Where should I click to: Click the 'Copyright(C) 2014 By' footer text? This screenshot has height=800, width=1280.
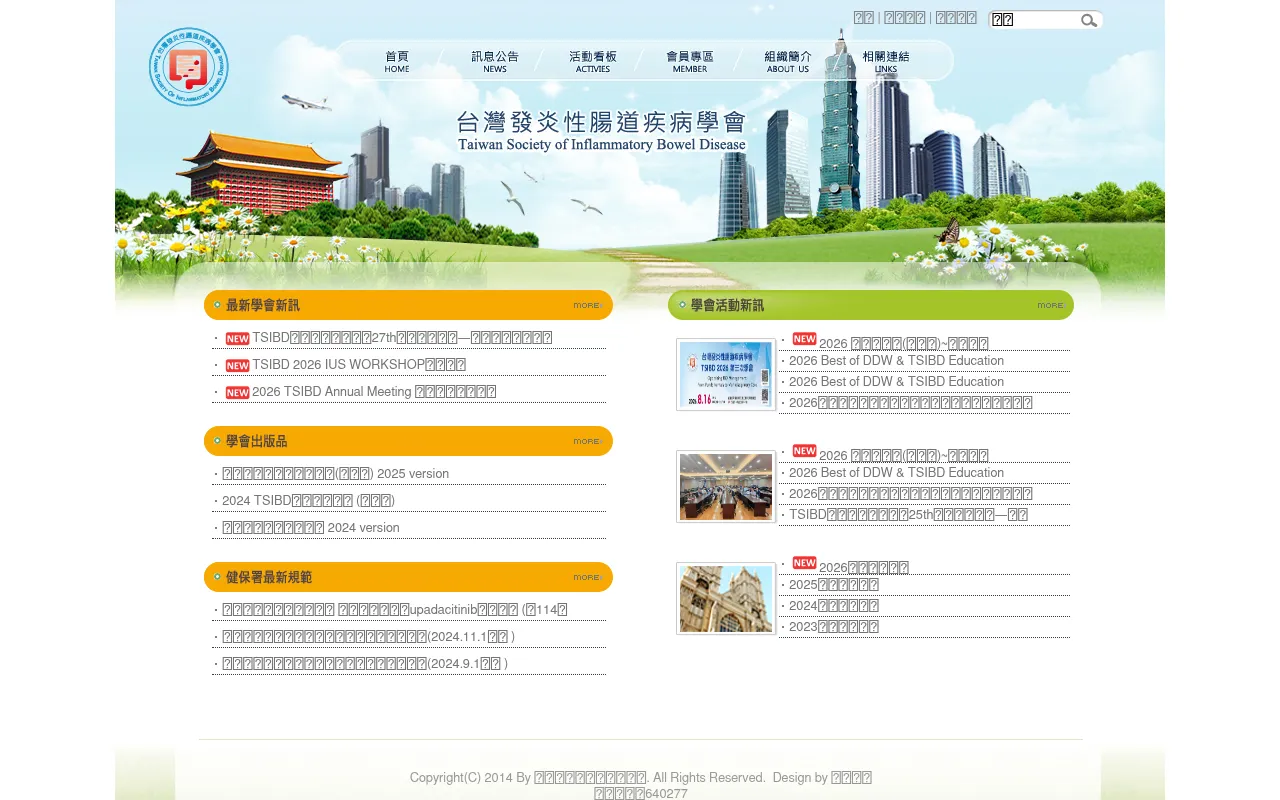click(x=470, y=778)
